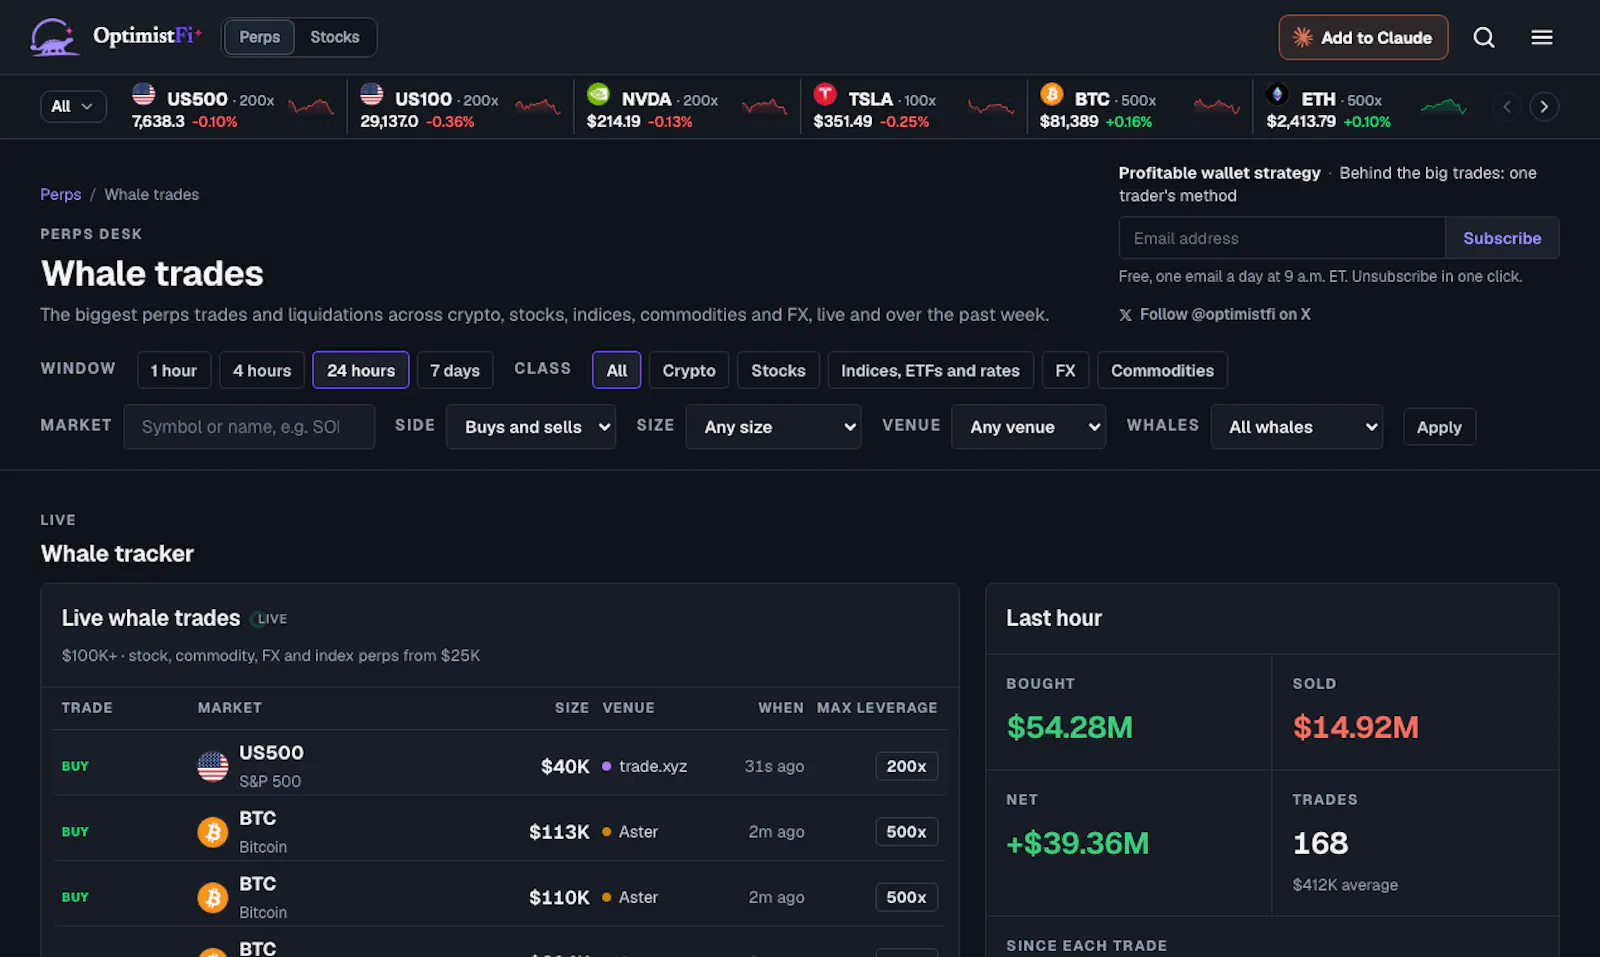Select the Stocks class filter
The height and width of the screenshot is (957, 1600).
778,370
